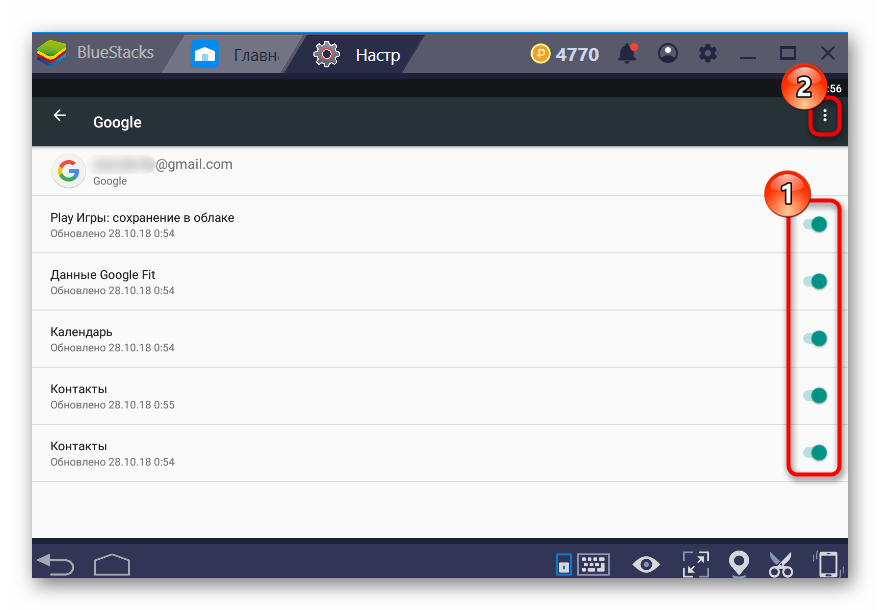Select the Календарь label
The width and height of the screenshot is (880, 610).
pyautogui.click(x=81, y=332)
